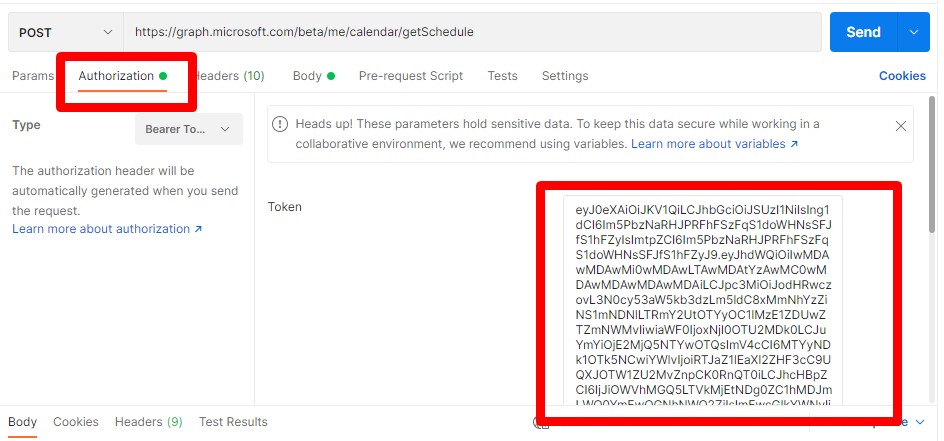Click inside the Token text field

pos(702,300)
